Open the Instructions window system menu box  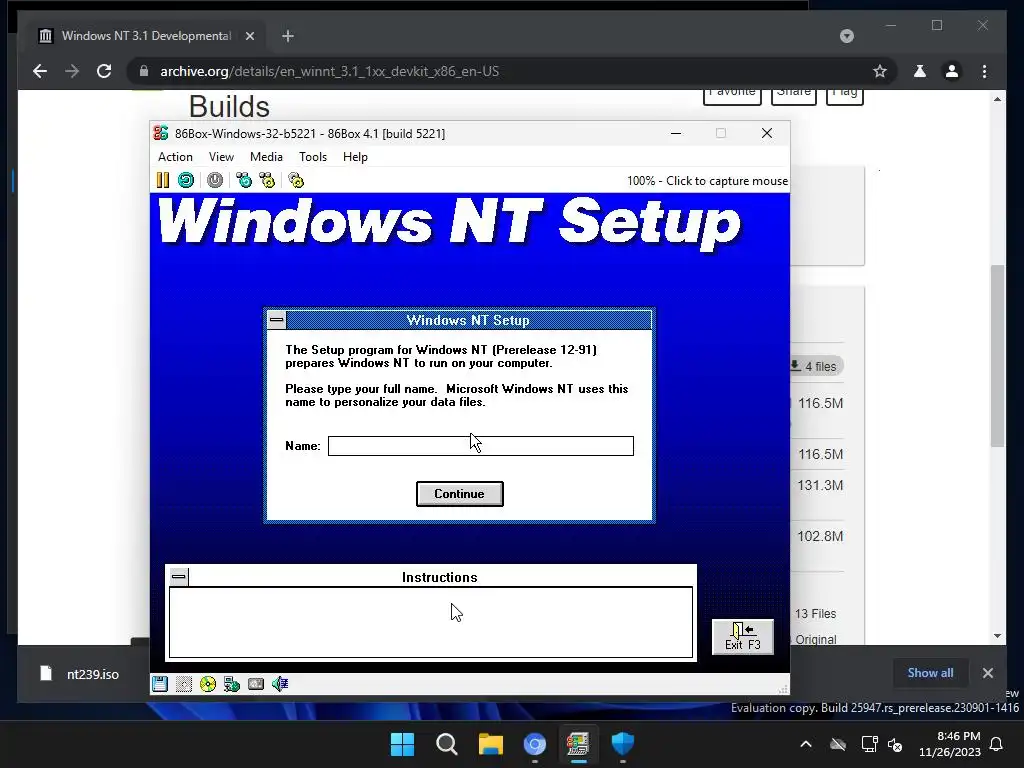tap(179, 577)
